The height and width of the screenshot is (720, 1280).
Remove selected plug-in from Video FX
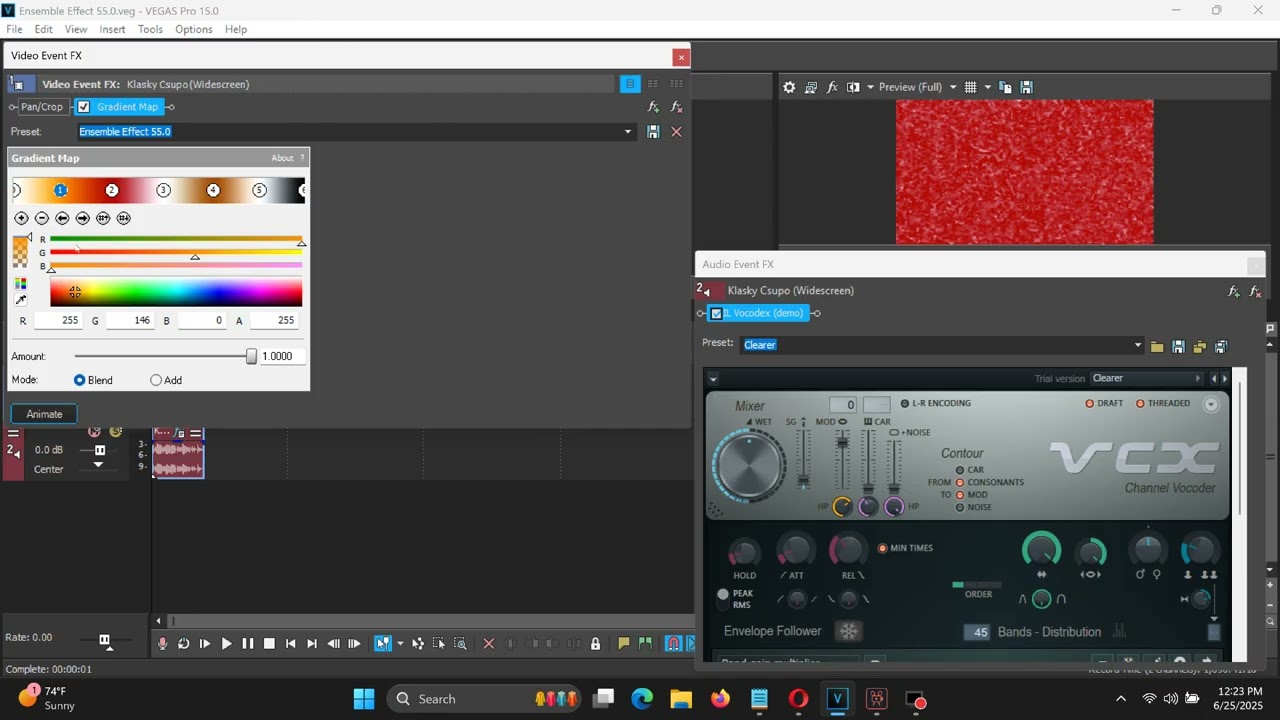click(676, 107)
